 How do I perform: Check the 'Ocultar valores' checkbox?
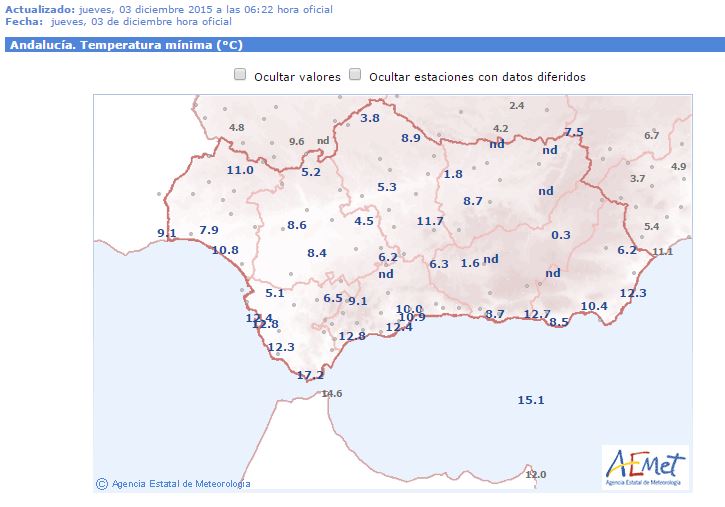240,75
